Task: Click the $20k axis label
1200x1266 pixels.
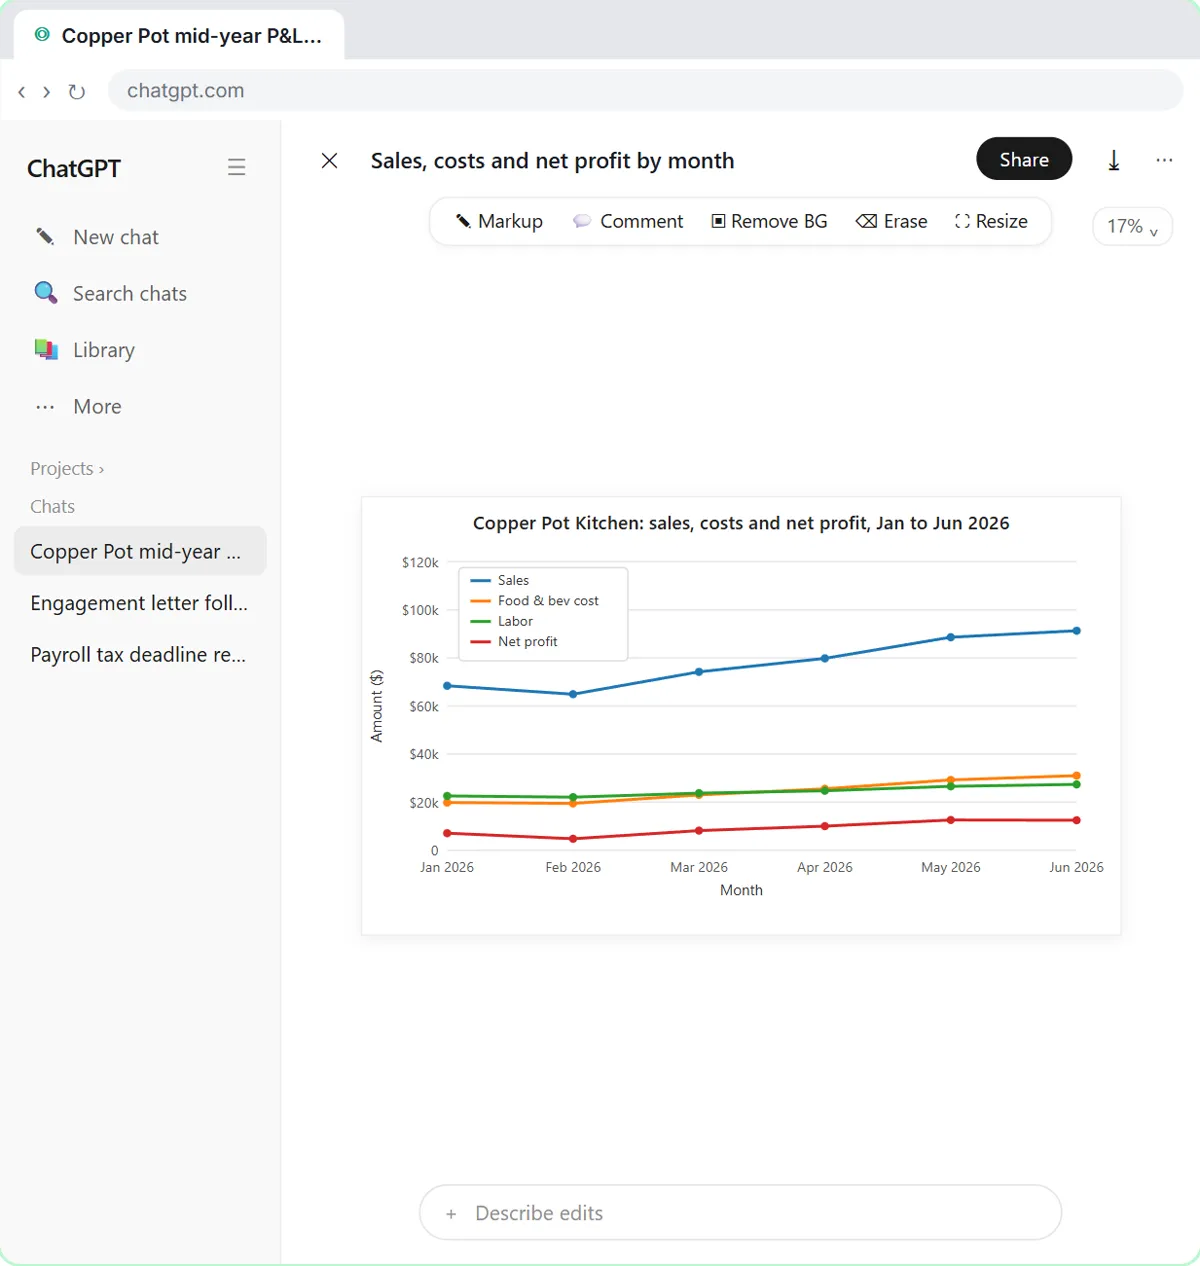Action: (x=424, y=803)
